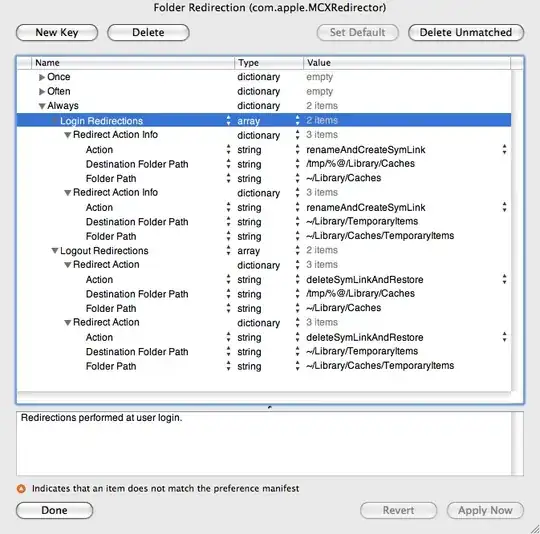
Task: Select the highlighted Login Redirections row
Action: pos(264,121)
